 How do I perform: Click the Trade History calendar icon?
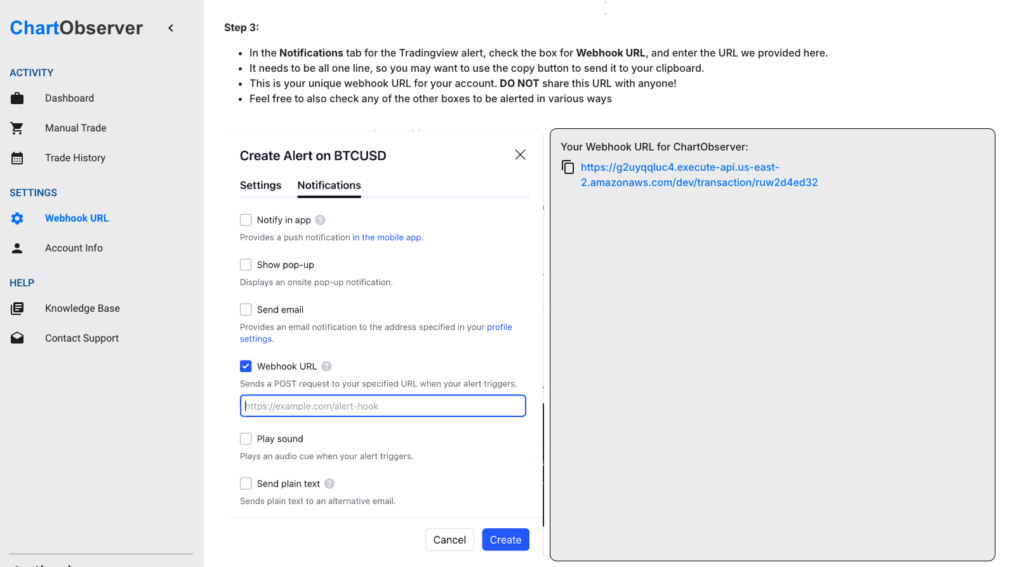(17, 158)
